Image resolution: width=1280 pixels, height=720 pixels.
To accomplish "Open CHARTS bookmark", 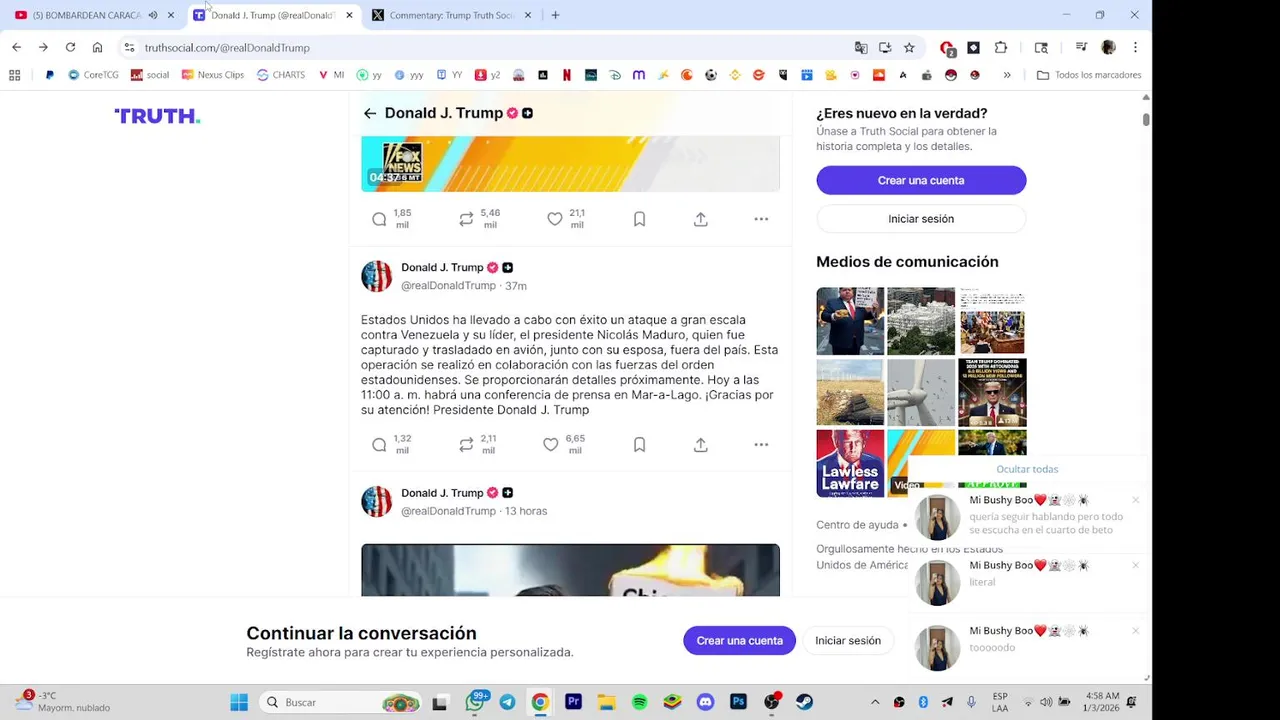I will [x=281, y=75].
